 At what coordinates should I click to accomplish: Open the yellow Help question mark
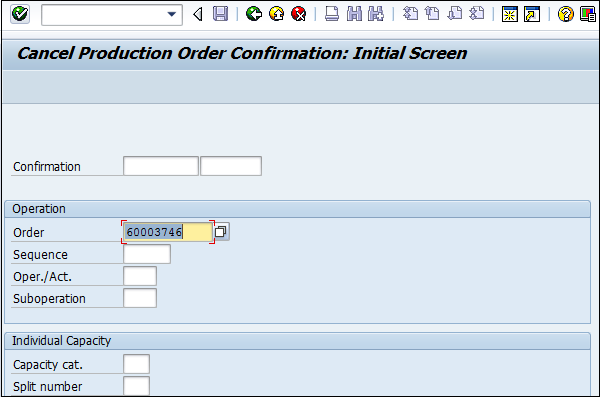(x=566, y=14)
